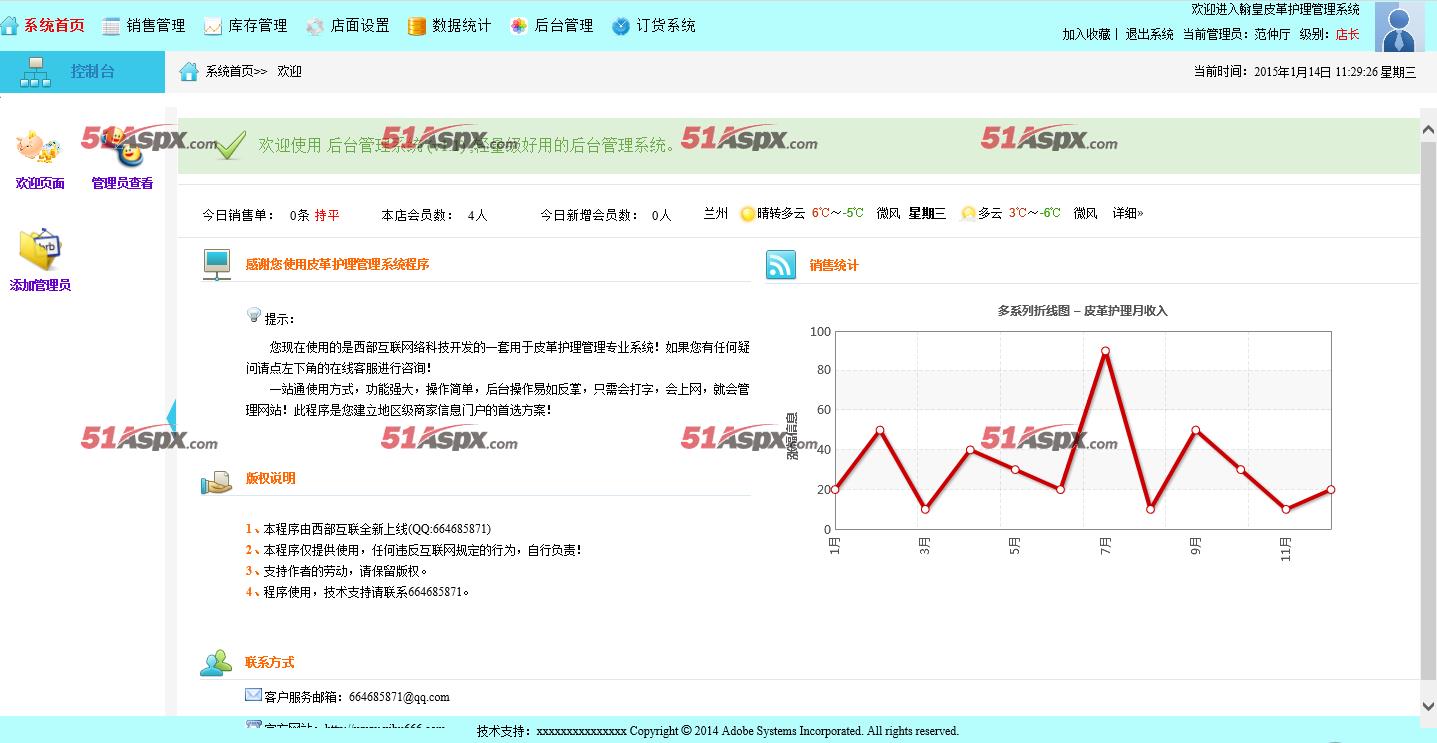
Task: Open 欢迎页面 sidebar icon
Action: tap(38, 148)
